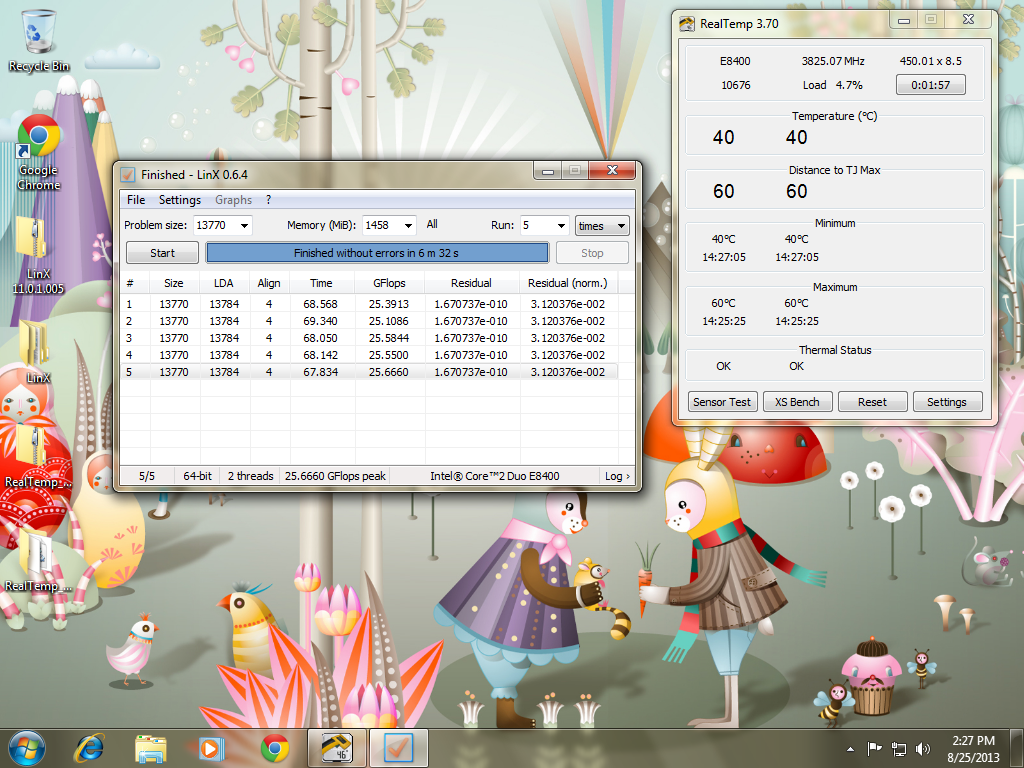Select the row with time 67.834
1024x768 pixels.
tap(369, 372)
